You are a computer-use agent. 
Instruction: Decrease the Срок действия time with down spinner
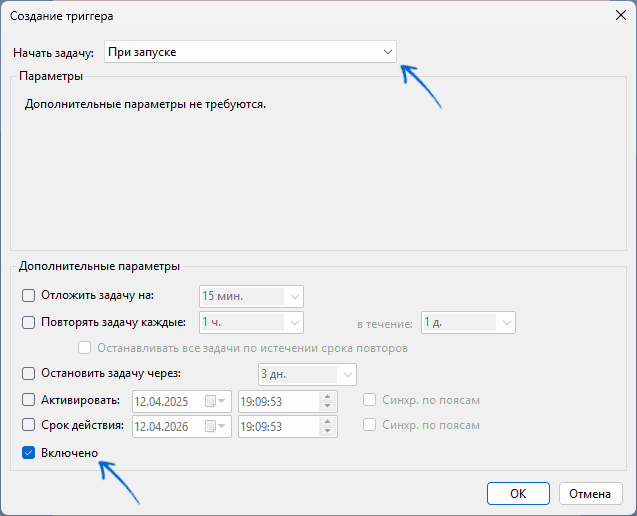click(328, 431)
